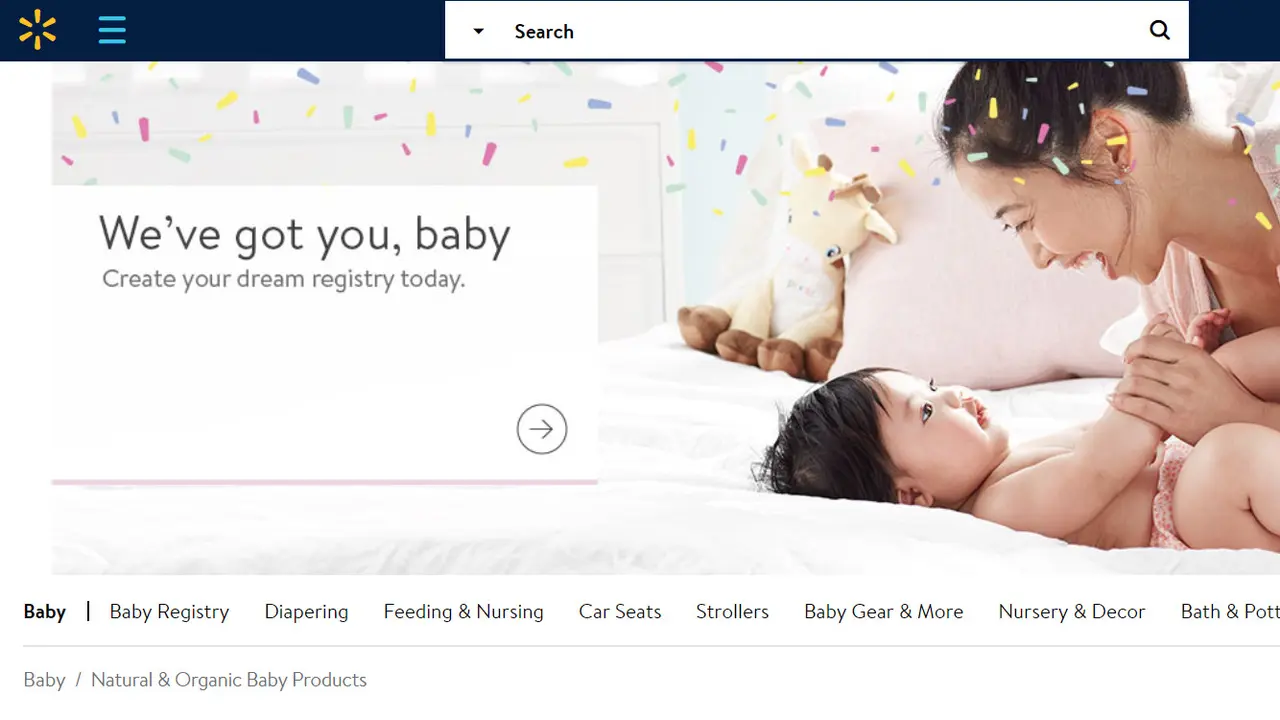Image resolution: width=1280 pixels, height=720 pixels.
Task: Click the search magnifier icon
Action: pos(1159,30)
